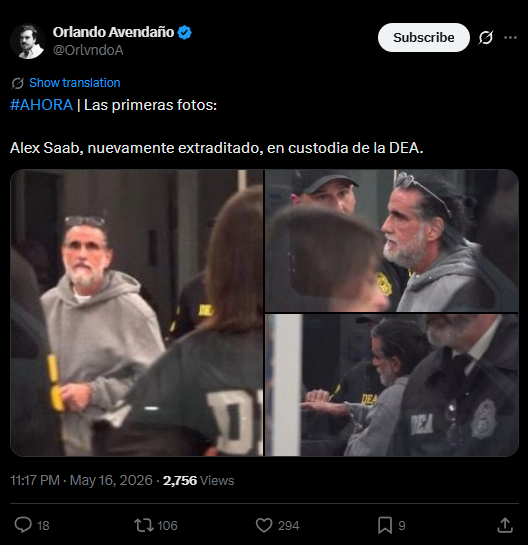This screenshot has height=545, width=528.
Task: Click Show translation link
Action: (74, 83)
